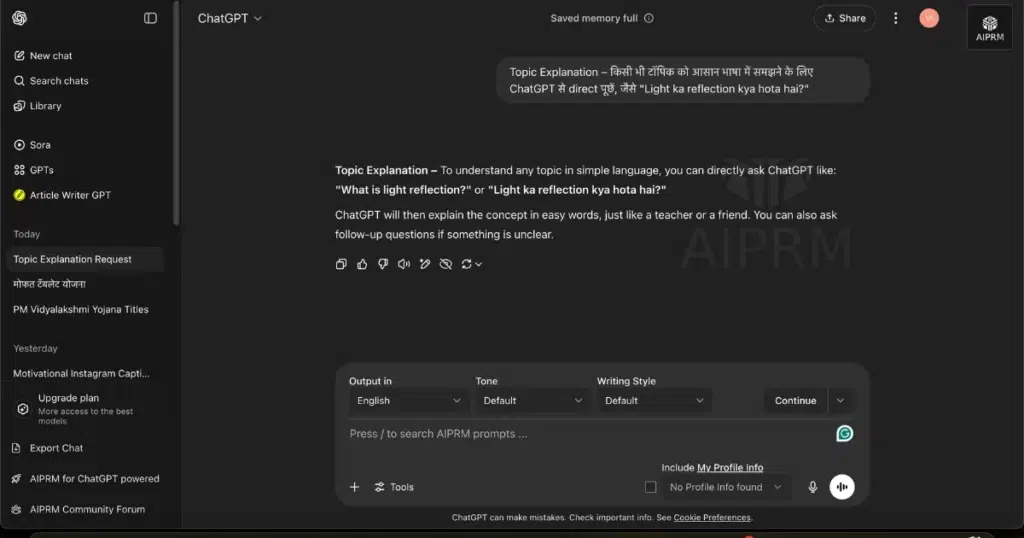
Task: Open the three-dot options menu
Action: pyautogui.click(x=895, y=18)
